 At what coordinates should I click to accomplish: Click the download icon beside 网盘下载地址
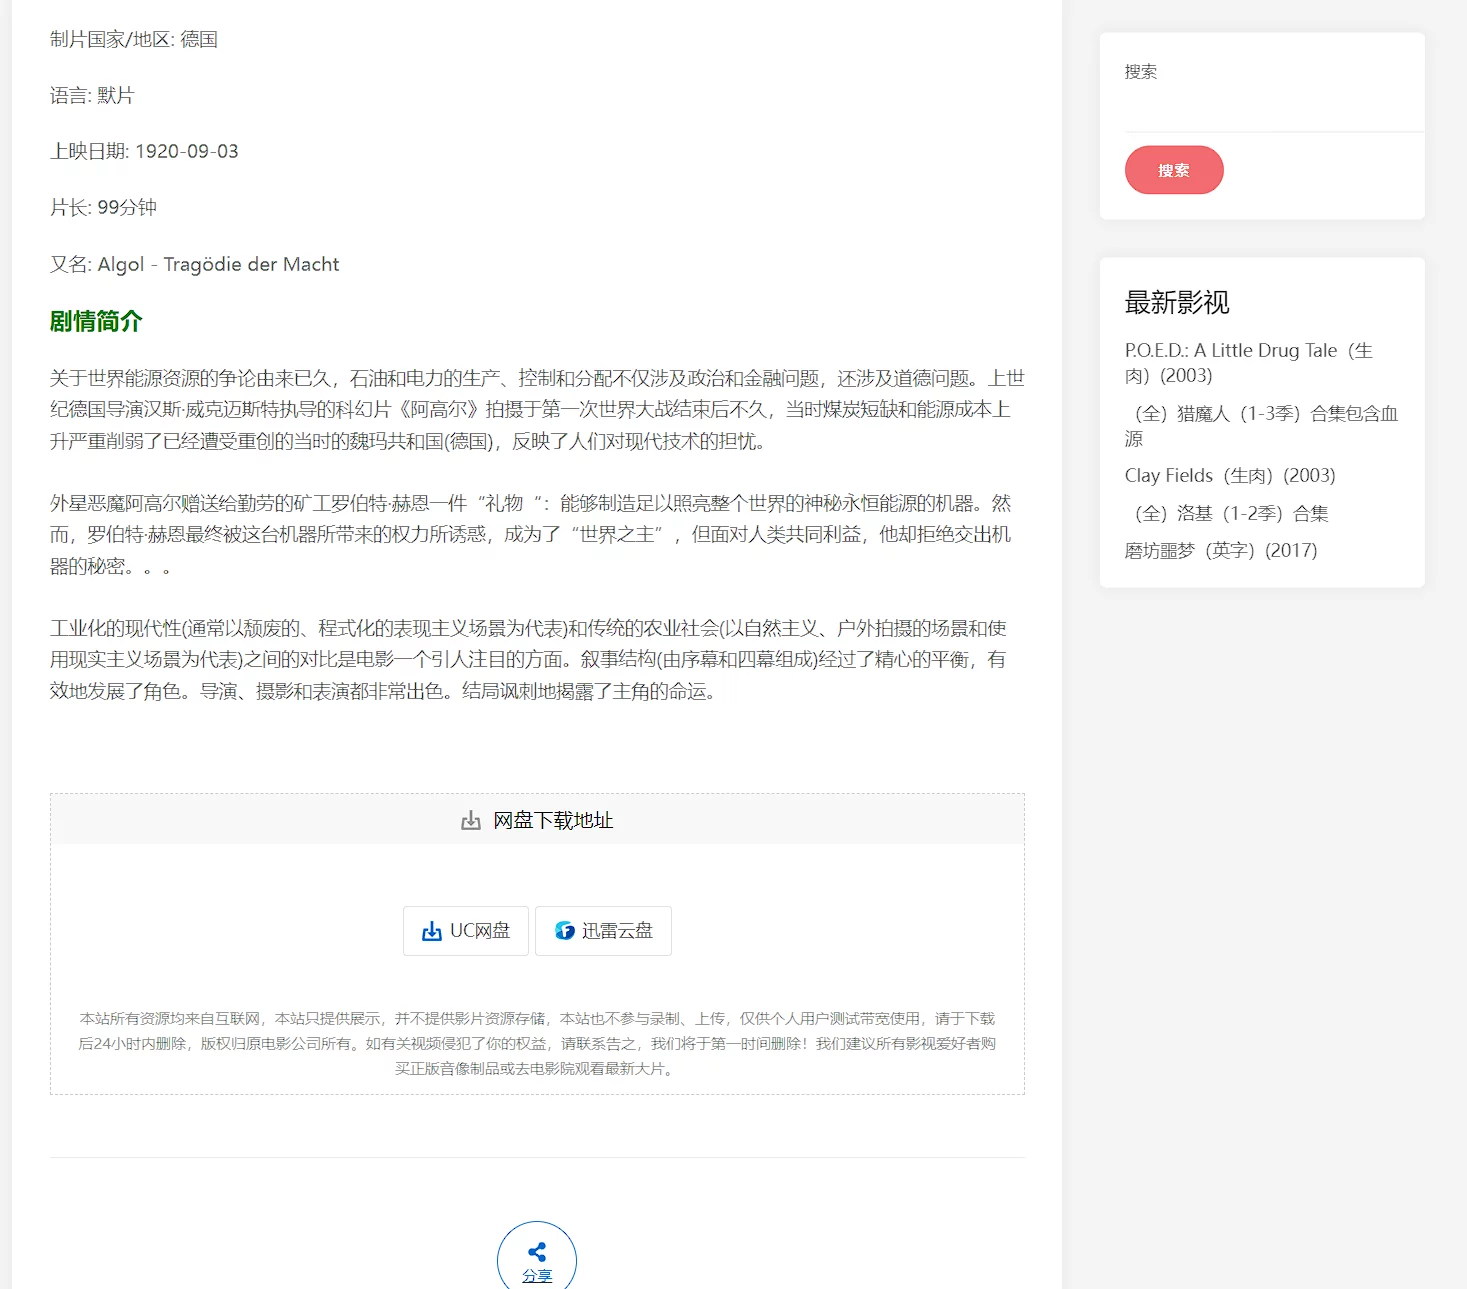(471, 821)
